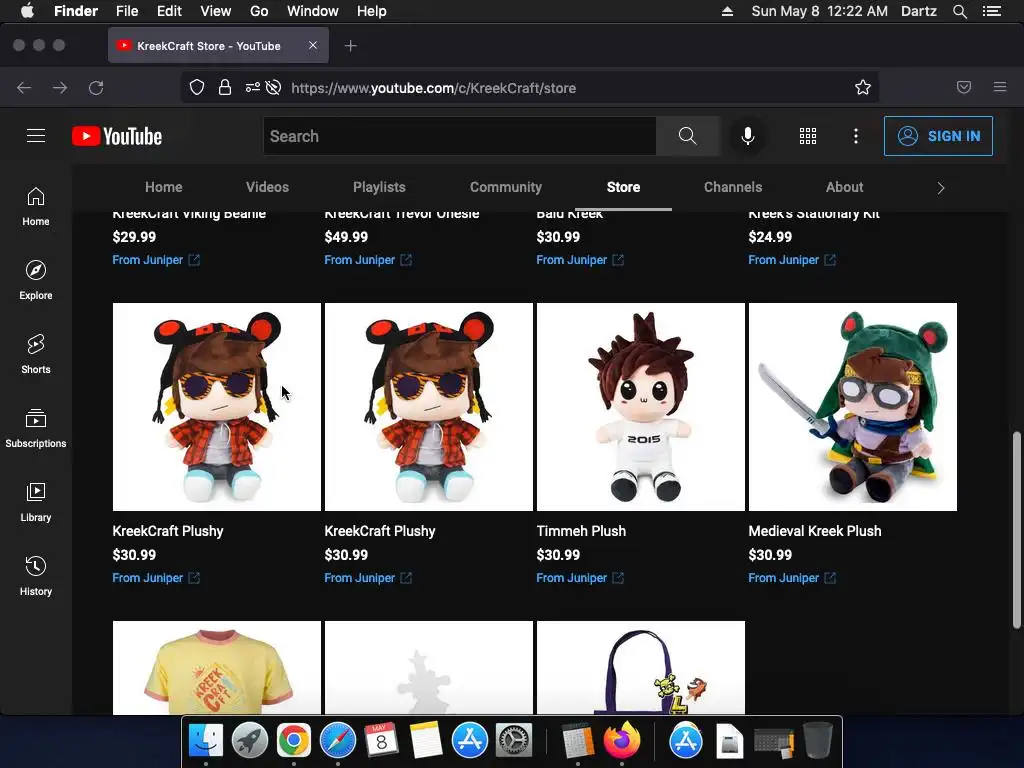The image size is (1024, 768).
Task: Switch to the Community tab
Action: click(505, 187)
